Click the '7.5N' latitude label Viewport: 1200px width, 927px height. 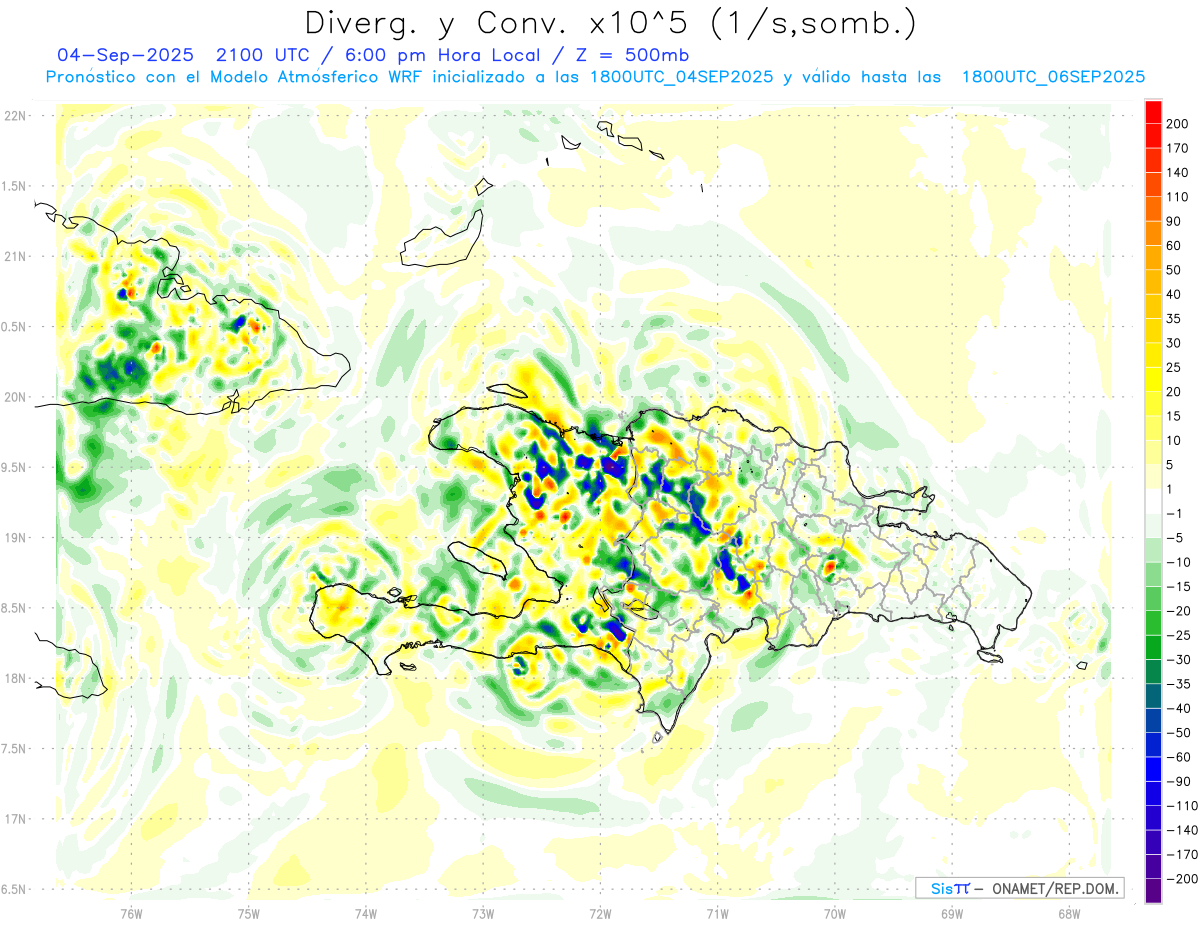pos(14,748)
